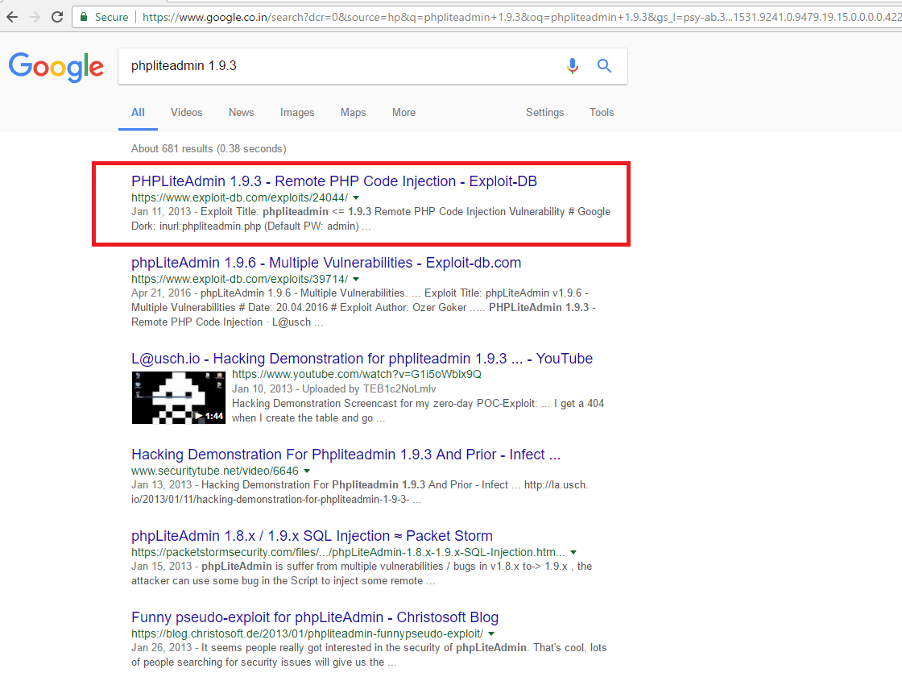The width and height of the screenshot is (902, 678).
Task: Open dropdown arrow next to securitytube.net URL
Action: pyautogui.click(x=307, y=471)
